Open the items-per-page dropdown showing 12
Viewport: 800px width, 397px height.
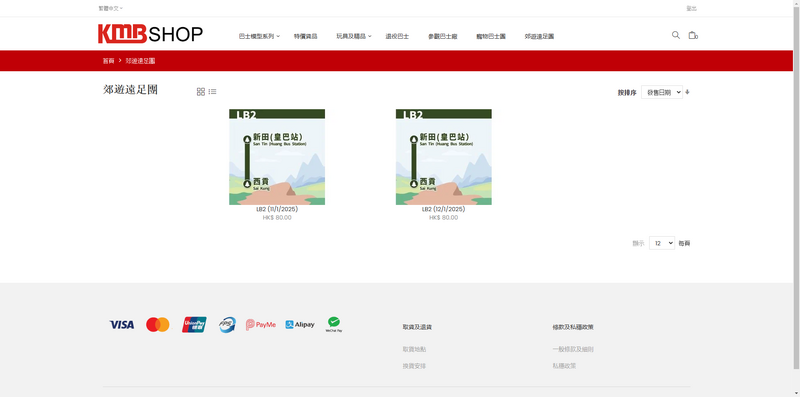662,243
